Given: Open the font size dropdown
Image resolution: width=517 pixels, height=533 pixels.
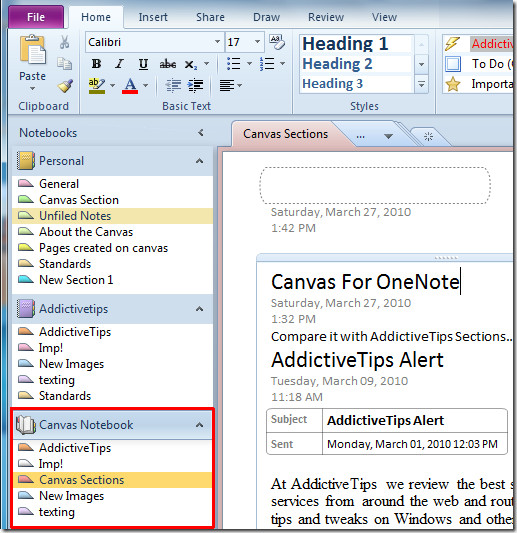Looking at the screenshot, I should click(x=257, y=42).
